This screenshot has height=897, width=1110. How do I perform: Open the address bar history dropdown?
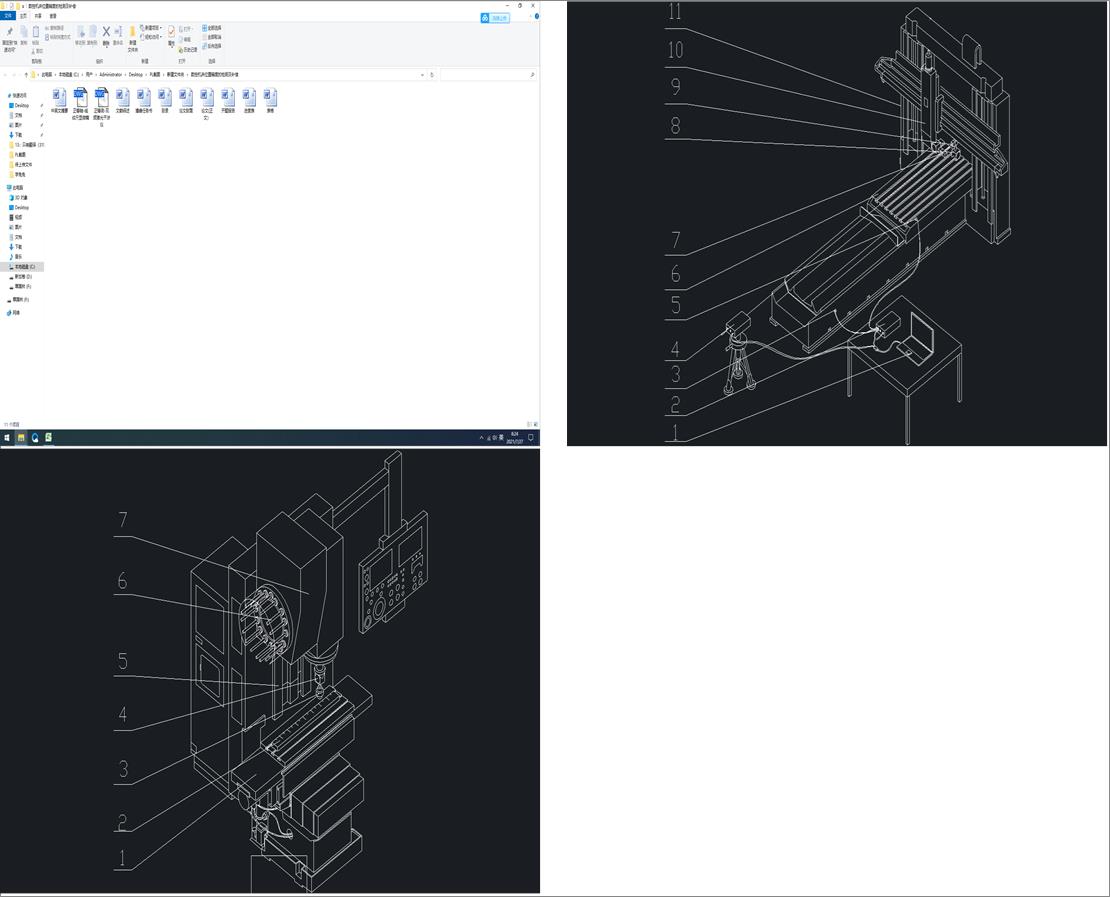pyautogui.click(x=423, y=74)
